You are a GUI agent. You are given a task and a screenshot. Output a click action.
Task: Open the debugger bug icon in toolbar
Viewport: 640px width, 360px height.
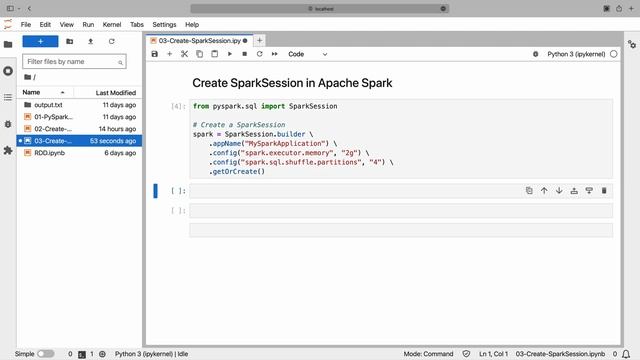536,54
